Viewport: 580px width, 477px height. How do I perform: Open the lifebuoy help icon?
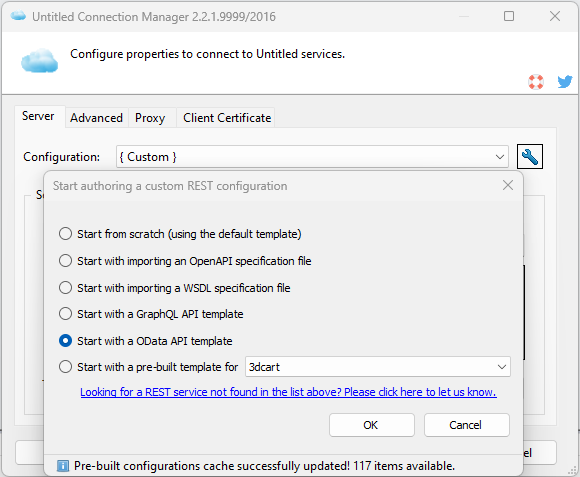tap(536, 82)
